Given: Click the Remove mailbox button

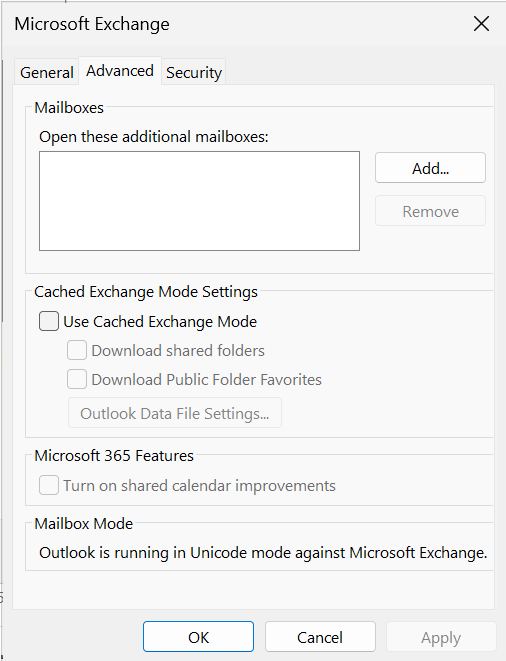Looking at the screenshot, I should (x=430, y=211).
